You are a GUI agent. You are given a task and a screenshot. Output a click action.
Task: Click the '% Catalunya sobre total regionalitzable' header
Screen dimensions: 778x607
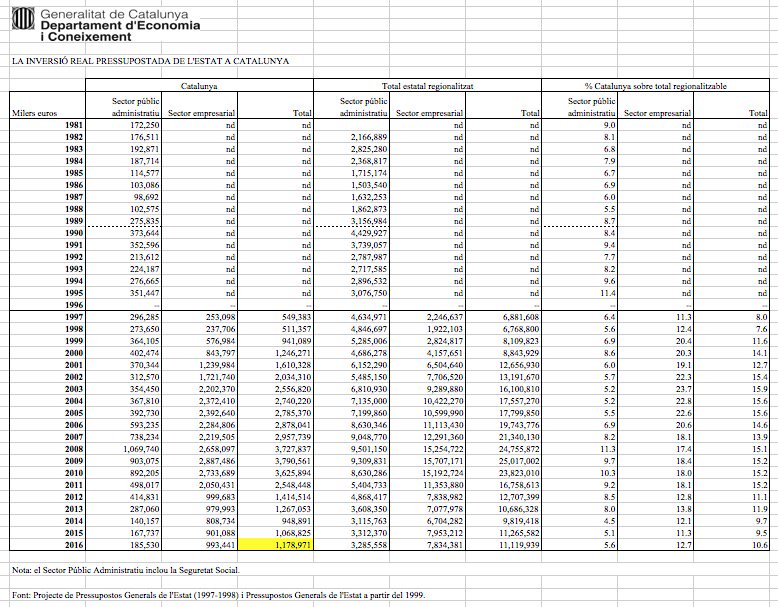coord(655,86)
